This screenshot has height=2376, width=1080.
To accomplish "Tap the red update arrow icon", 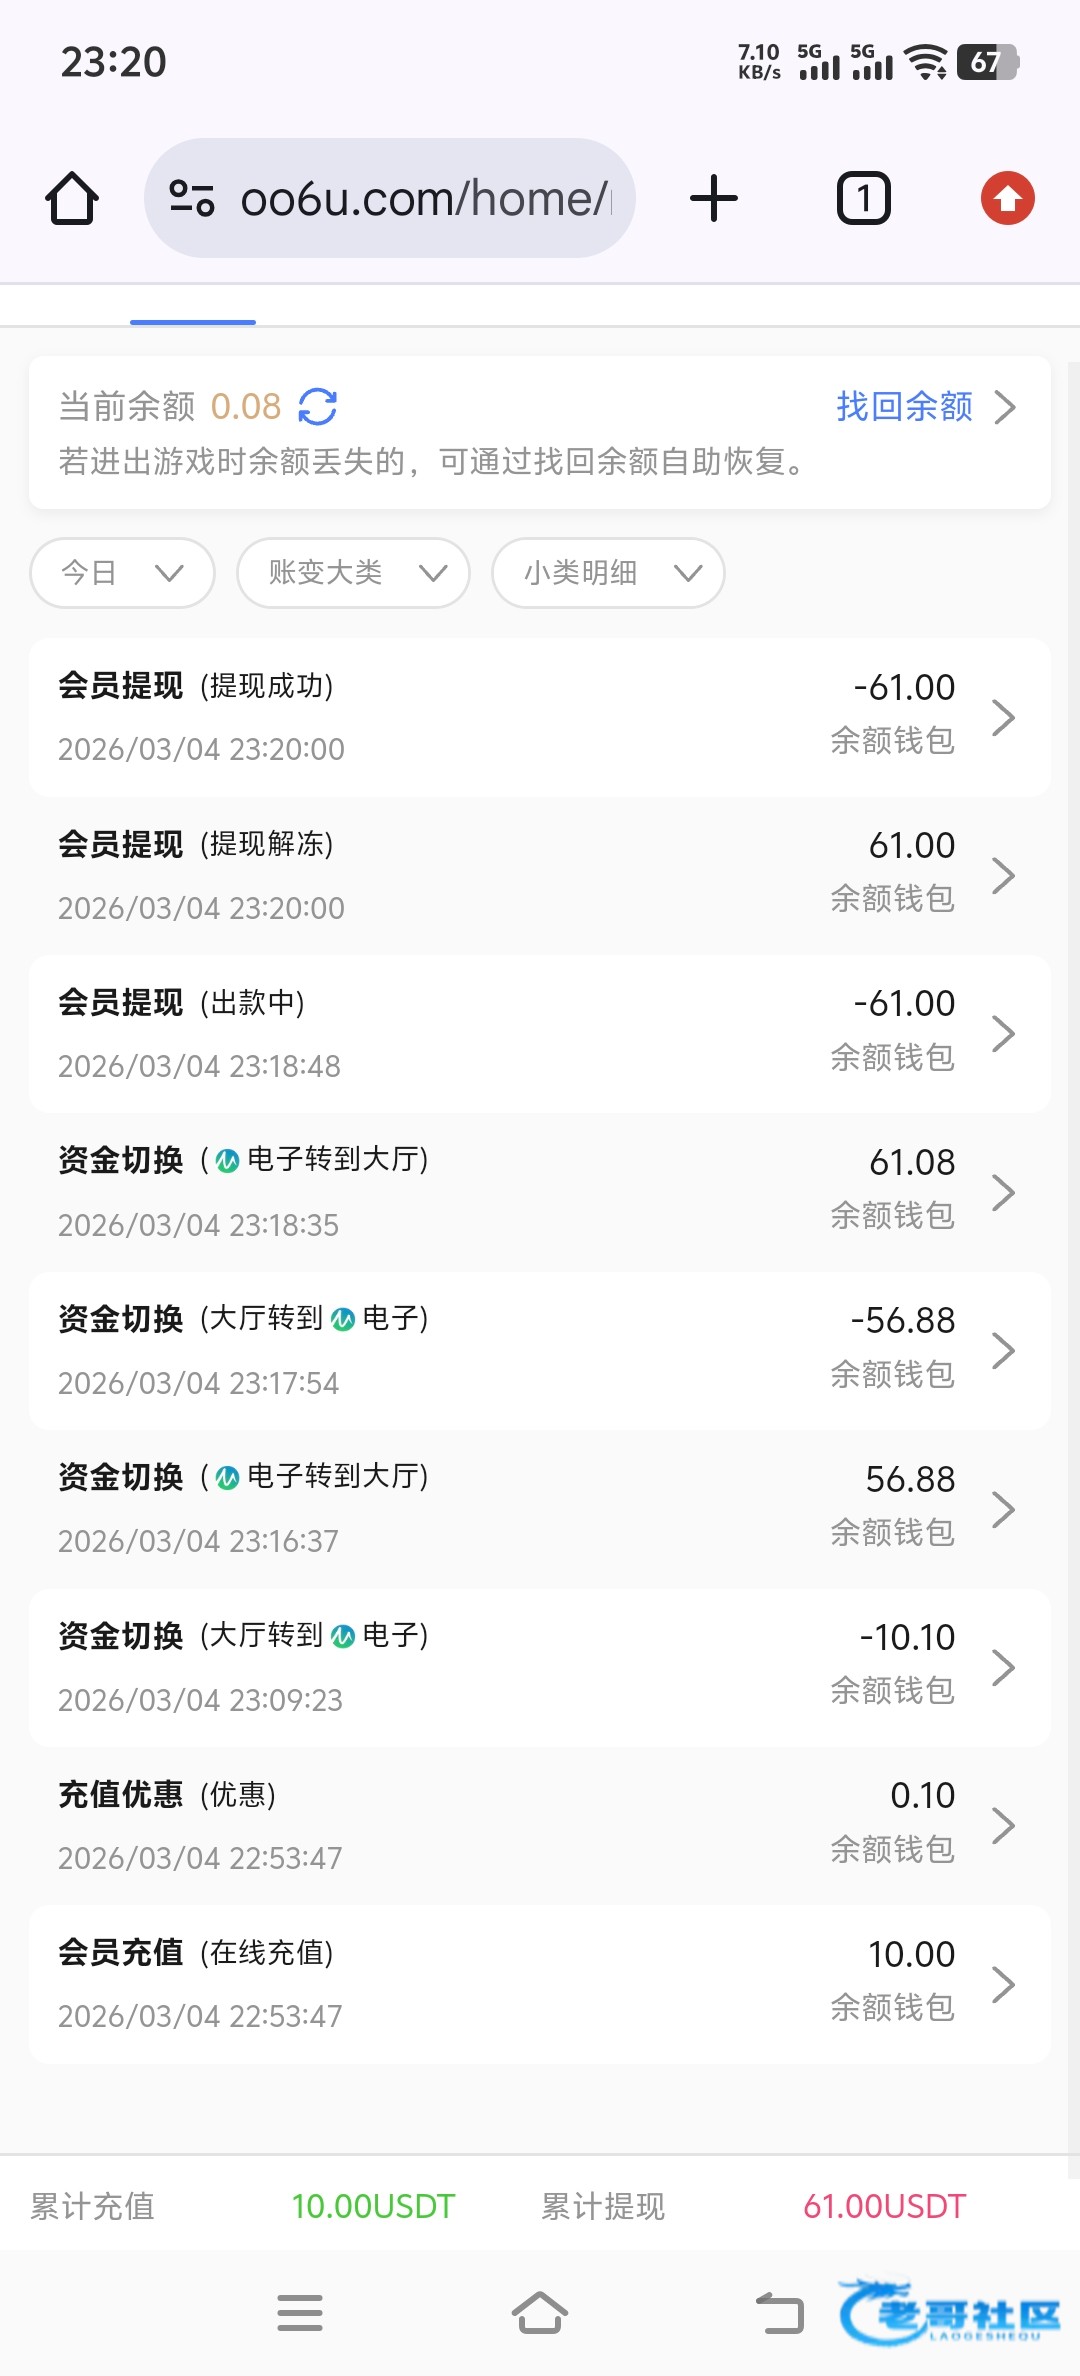I will [x=1007, y=198].
